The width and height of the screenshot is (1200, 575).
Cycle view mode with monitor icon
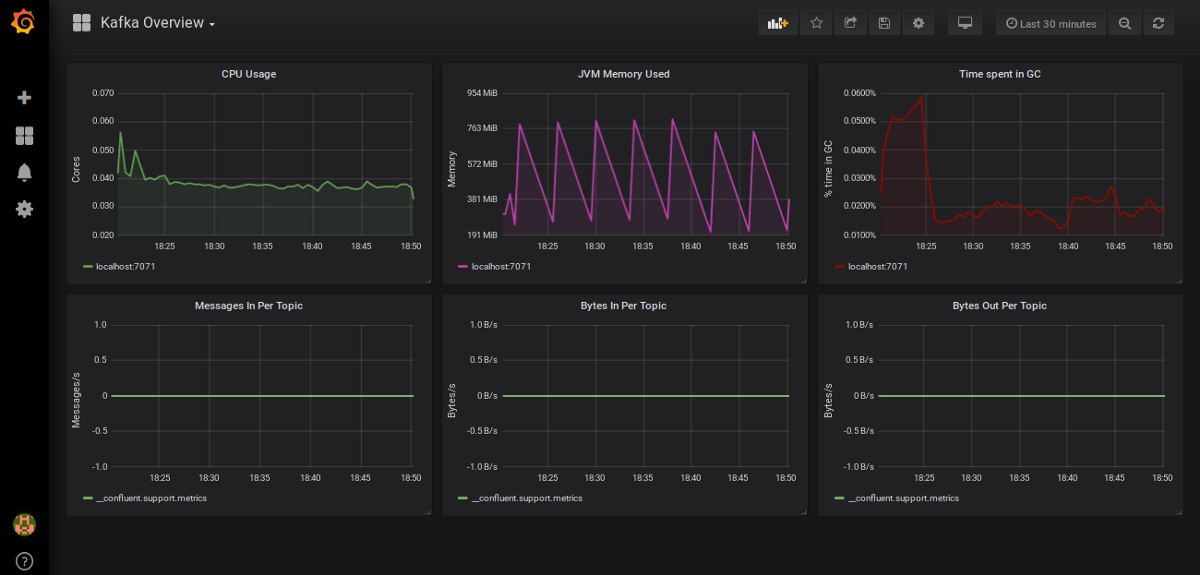pos(965,23)
